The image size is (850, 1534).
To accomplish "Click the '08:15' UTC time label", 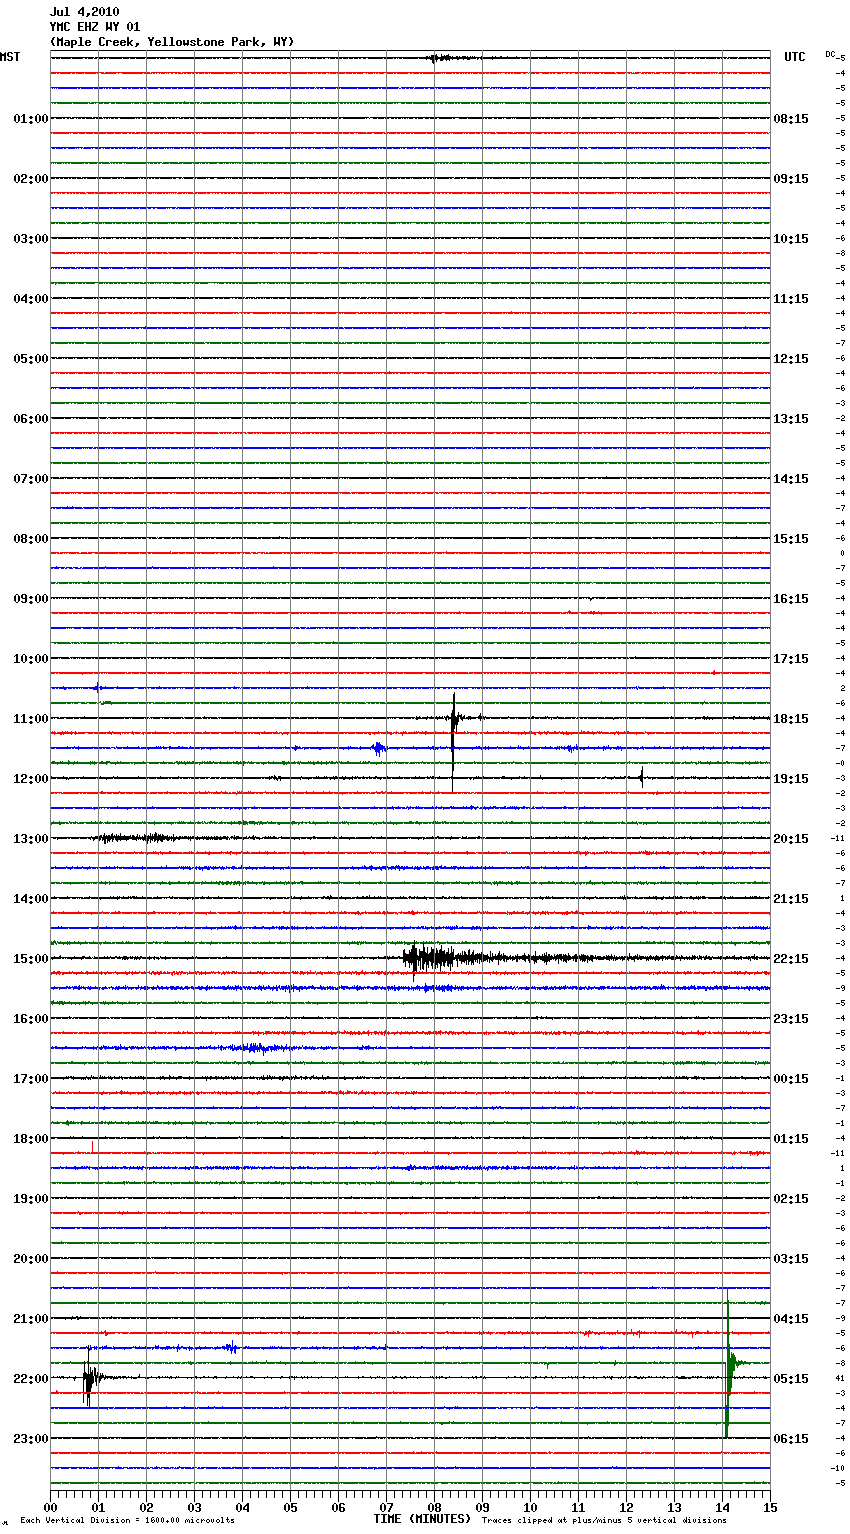I will 791,119.
